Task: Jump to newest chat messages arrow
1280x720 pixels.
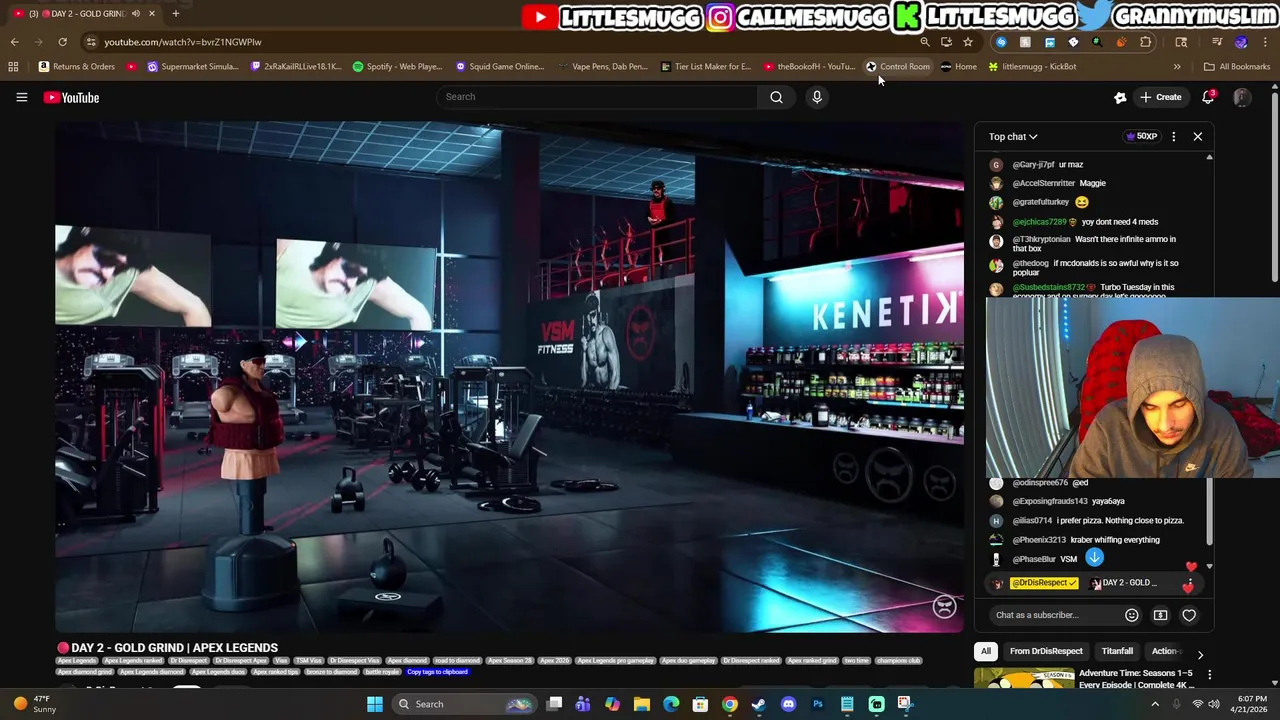Action: point(1094,558)
